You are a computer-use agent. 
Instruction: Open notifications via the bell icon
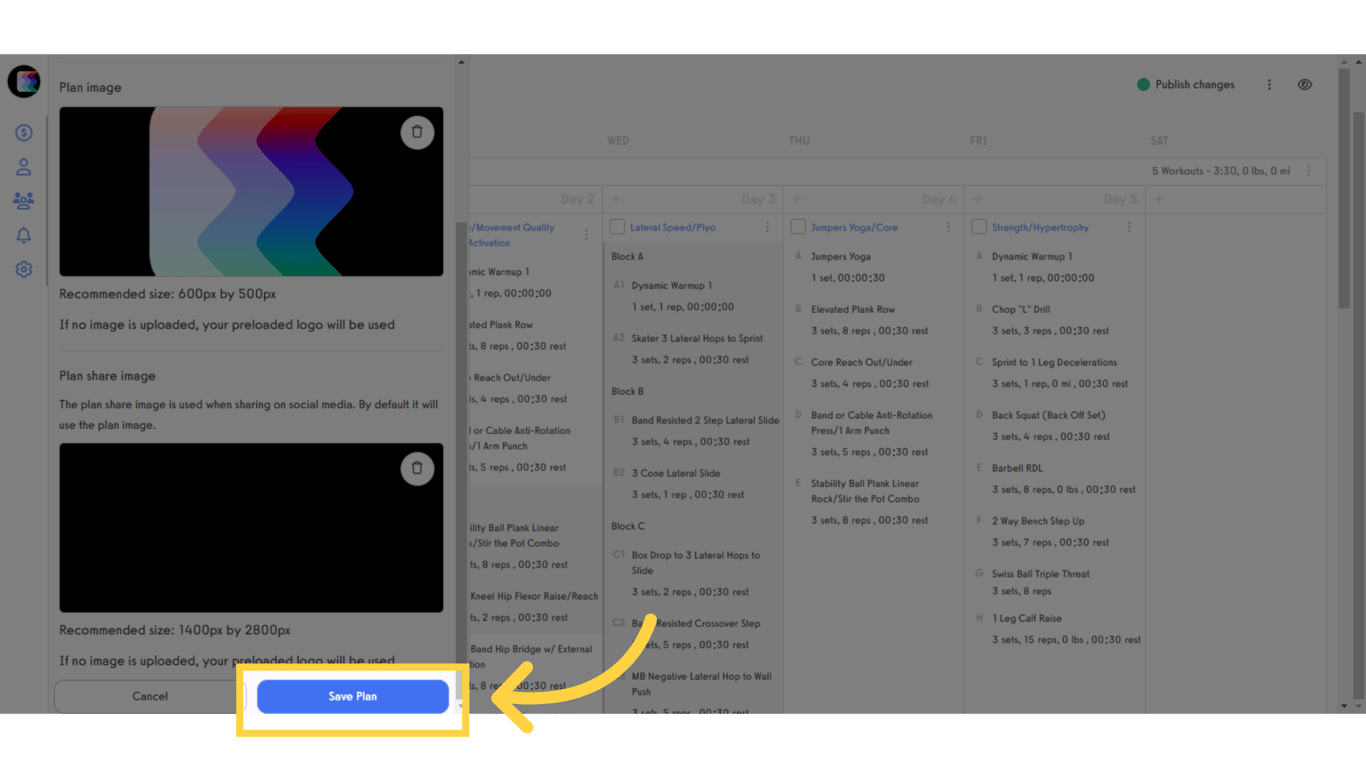coord(23,235)
